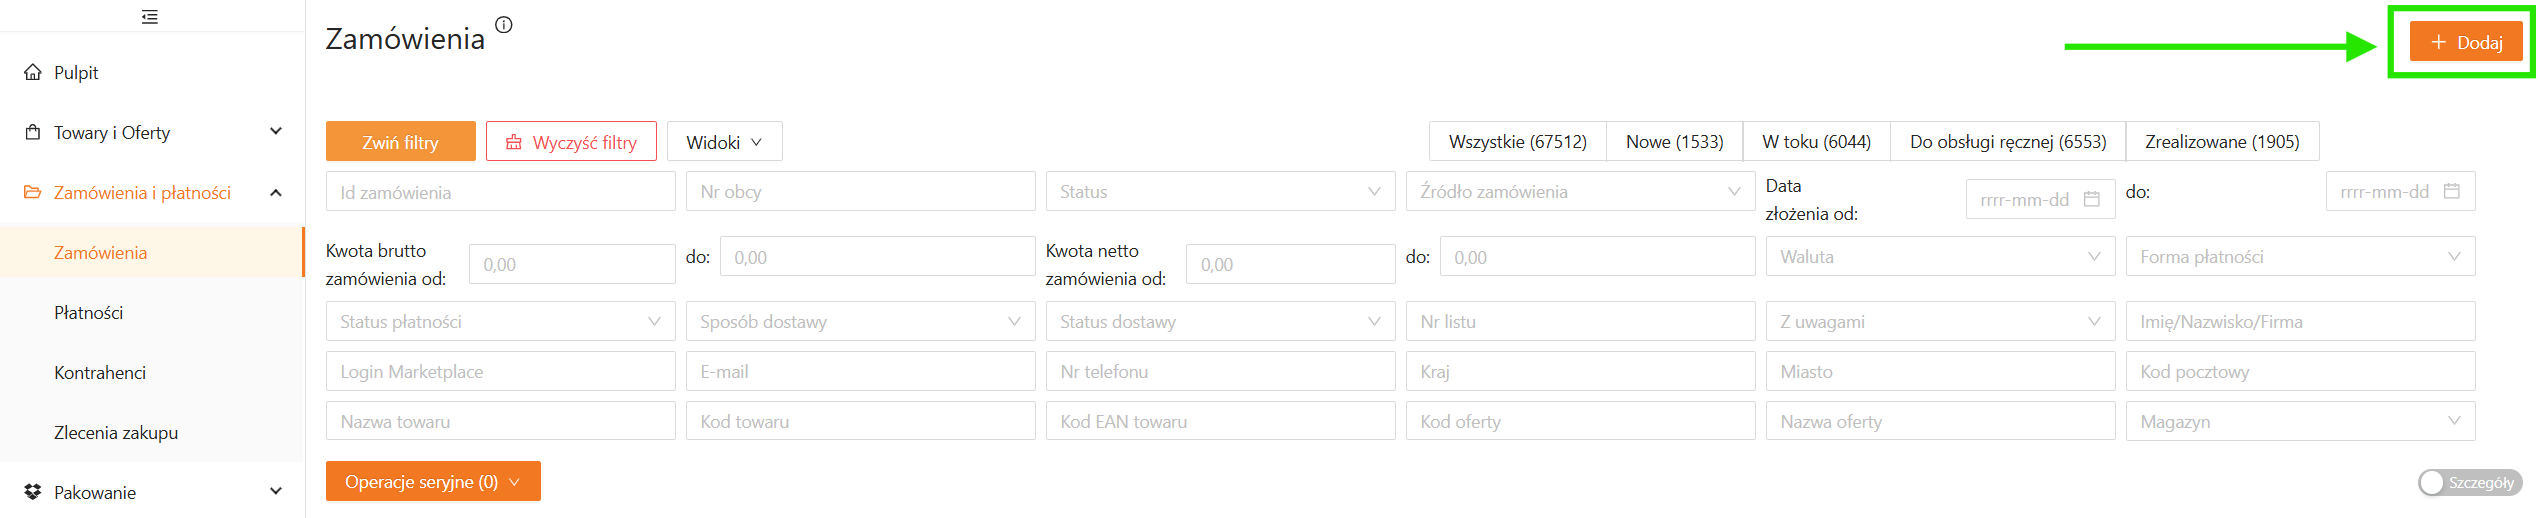Click the sidebar collapse menu icon

[x=150, y=16]
